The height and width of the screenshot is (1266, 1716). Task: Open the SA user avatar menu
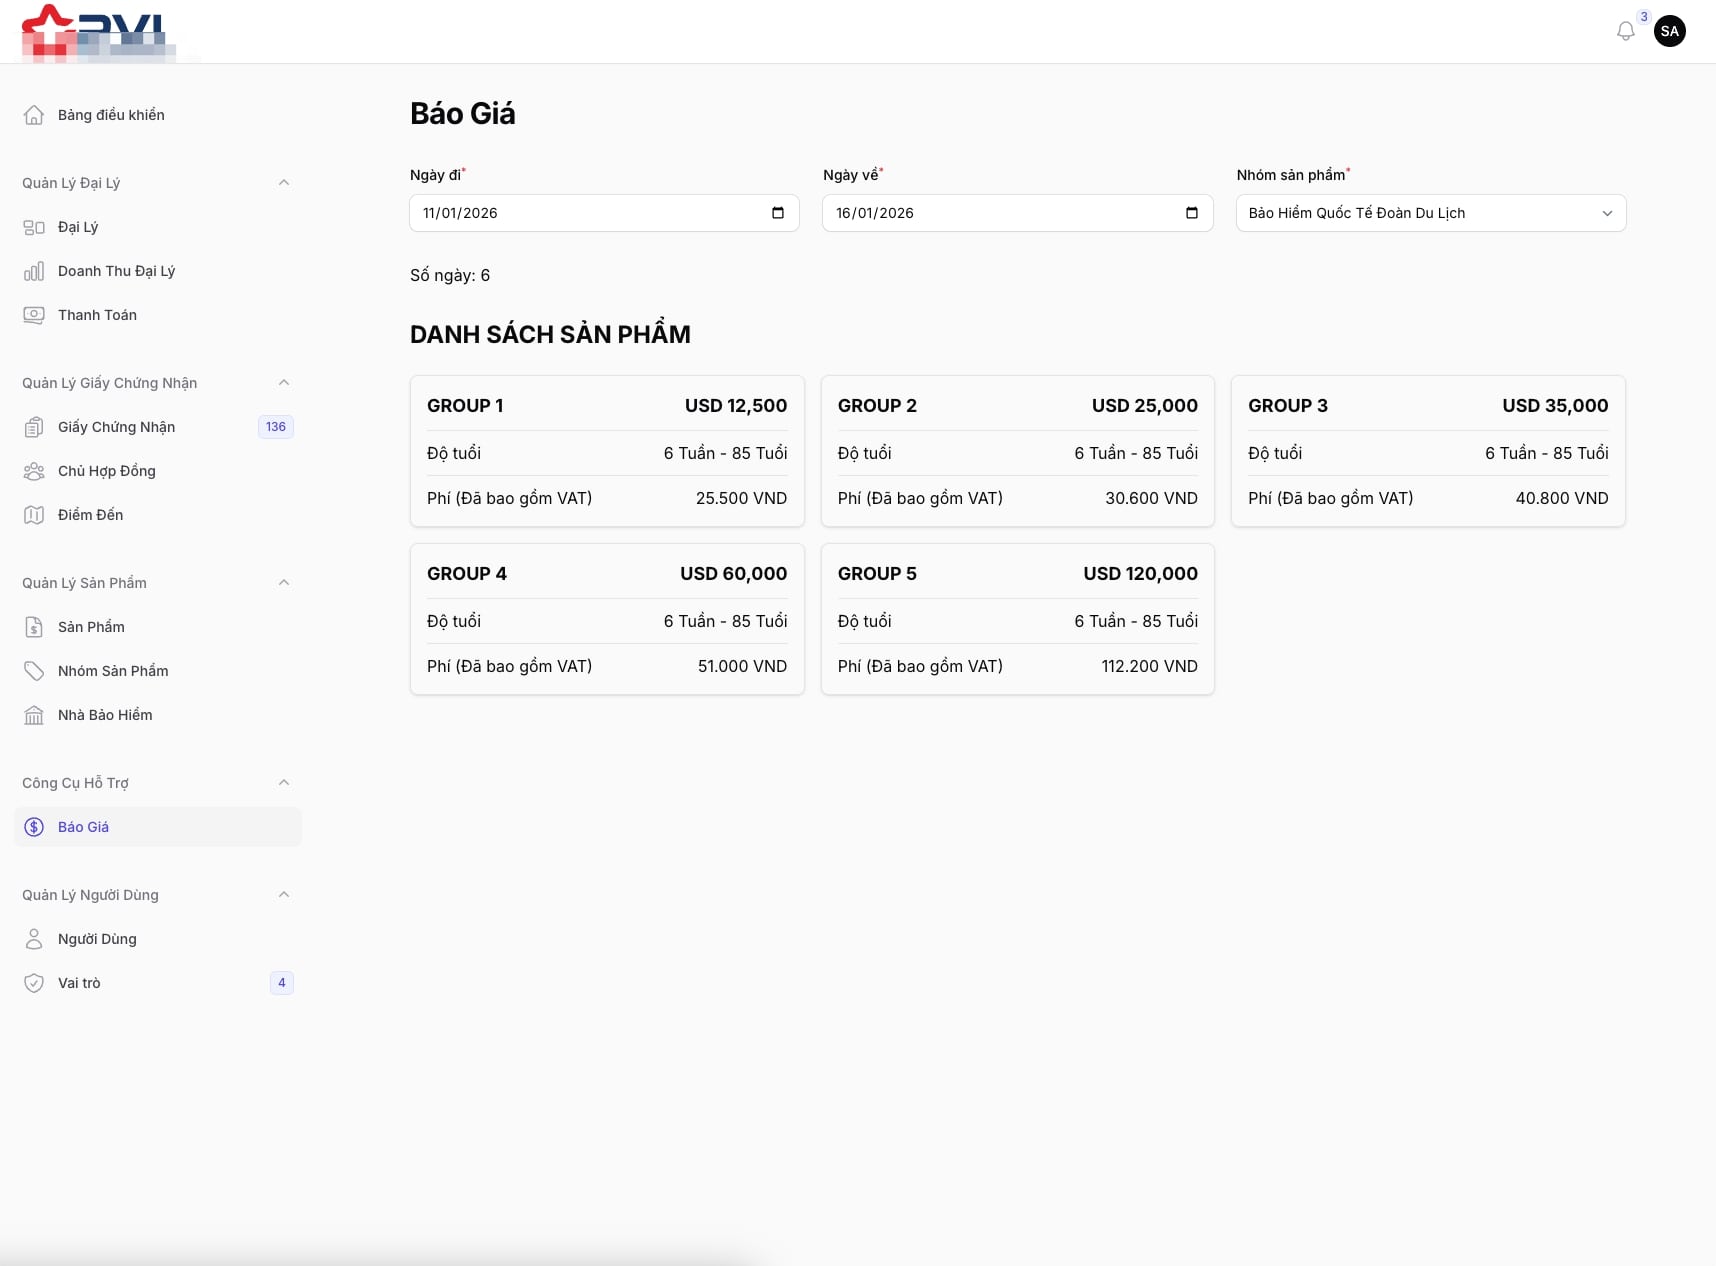pos(1669,31)
